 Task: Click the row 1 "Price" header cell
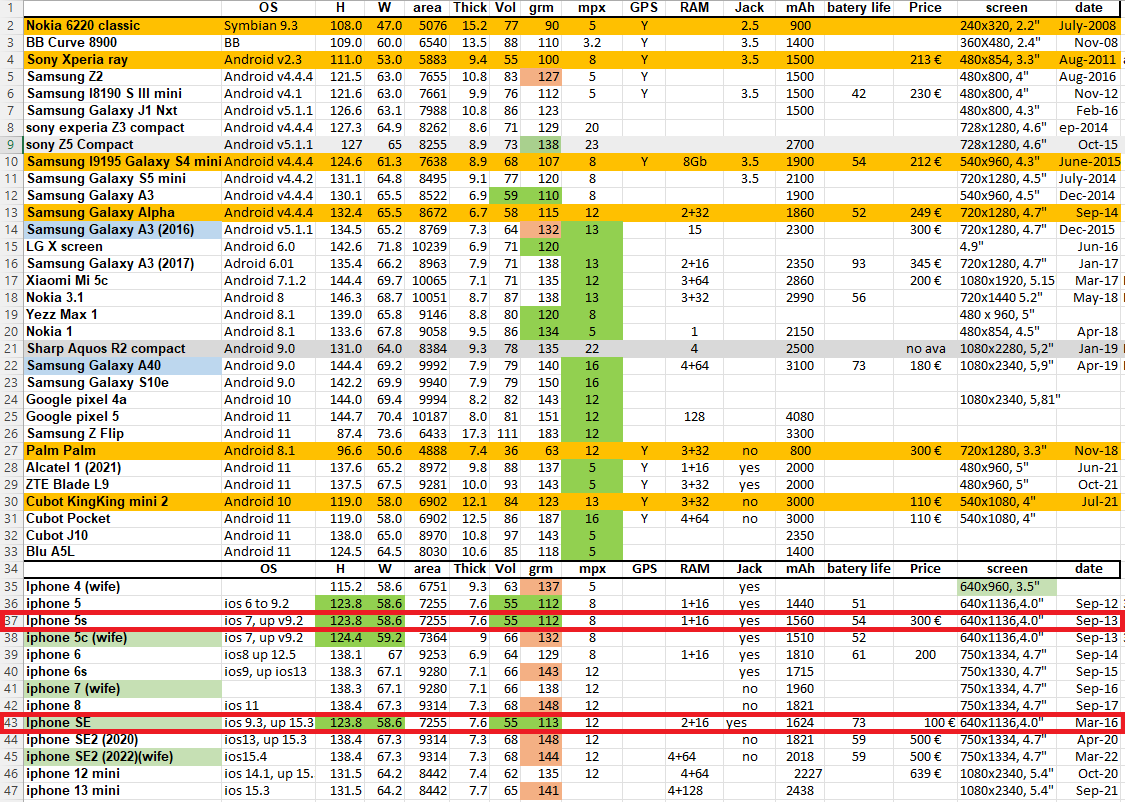[x=925, y=8]
